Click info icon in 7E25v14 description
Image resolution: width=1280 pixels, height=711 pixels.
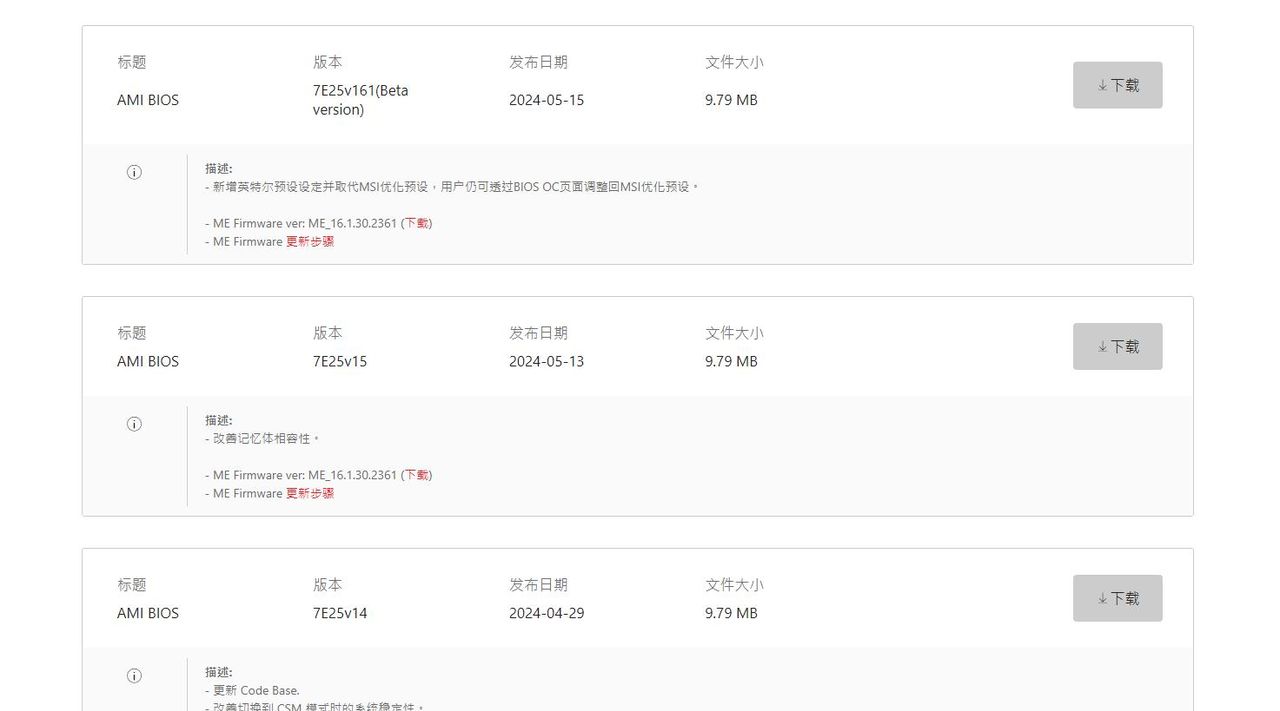pyautogui.click(x=134, y=676)
